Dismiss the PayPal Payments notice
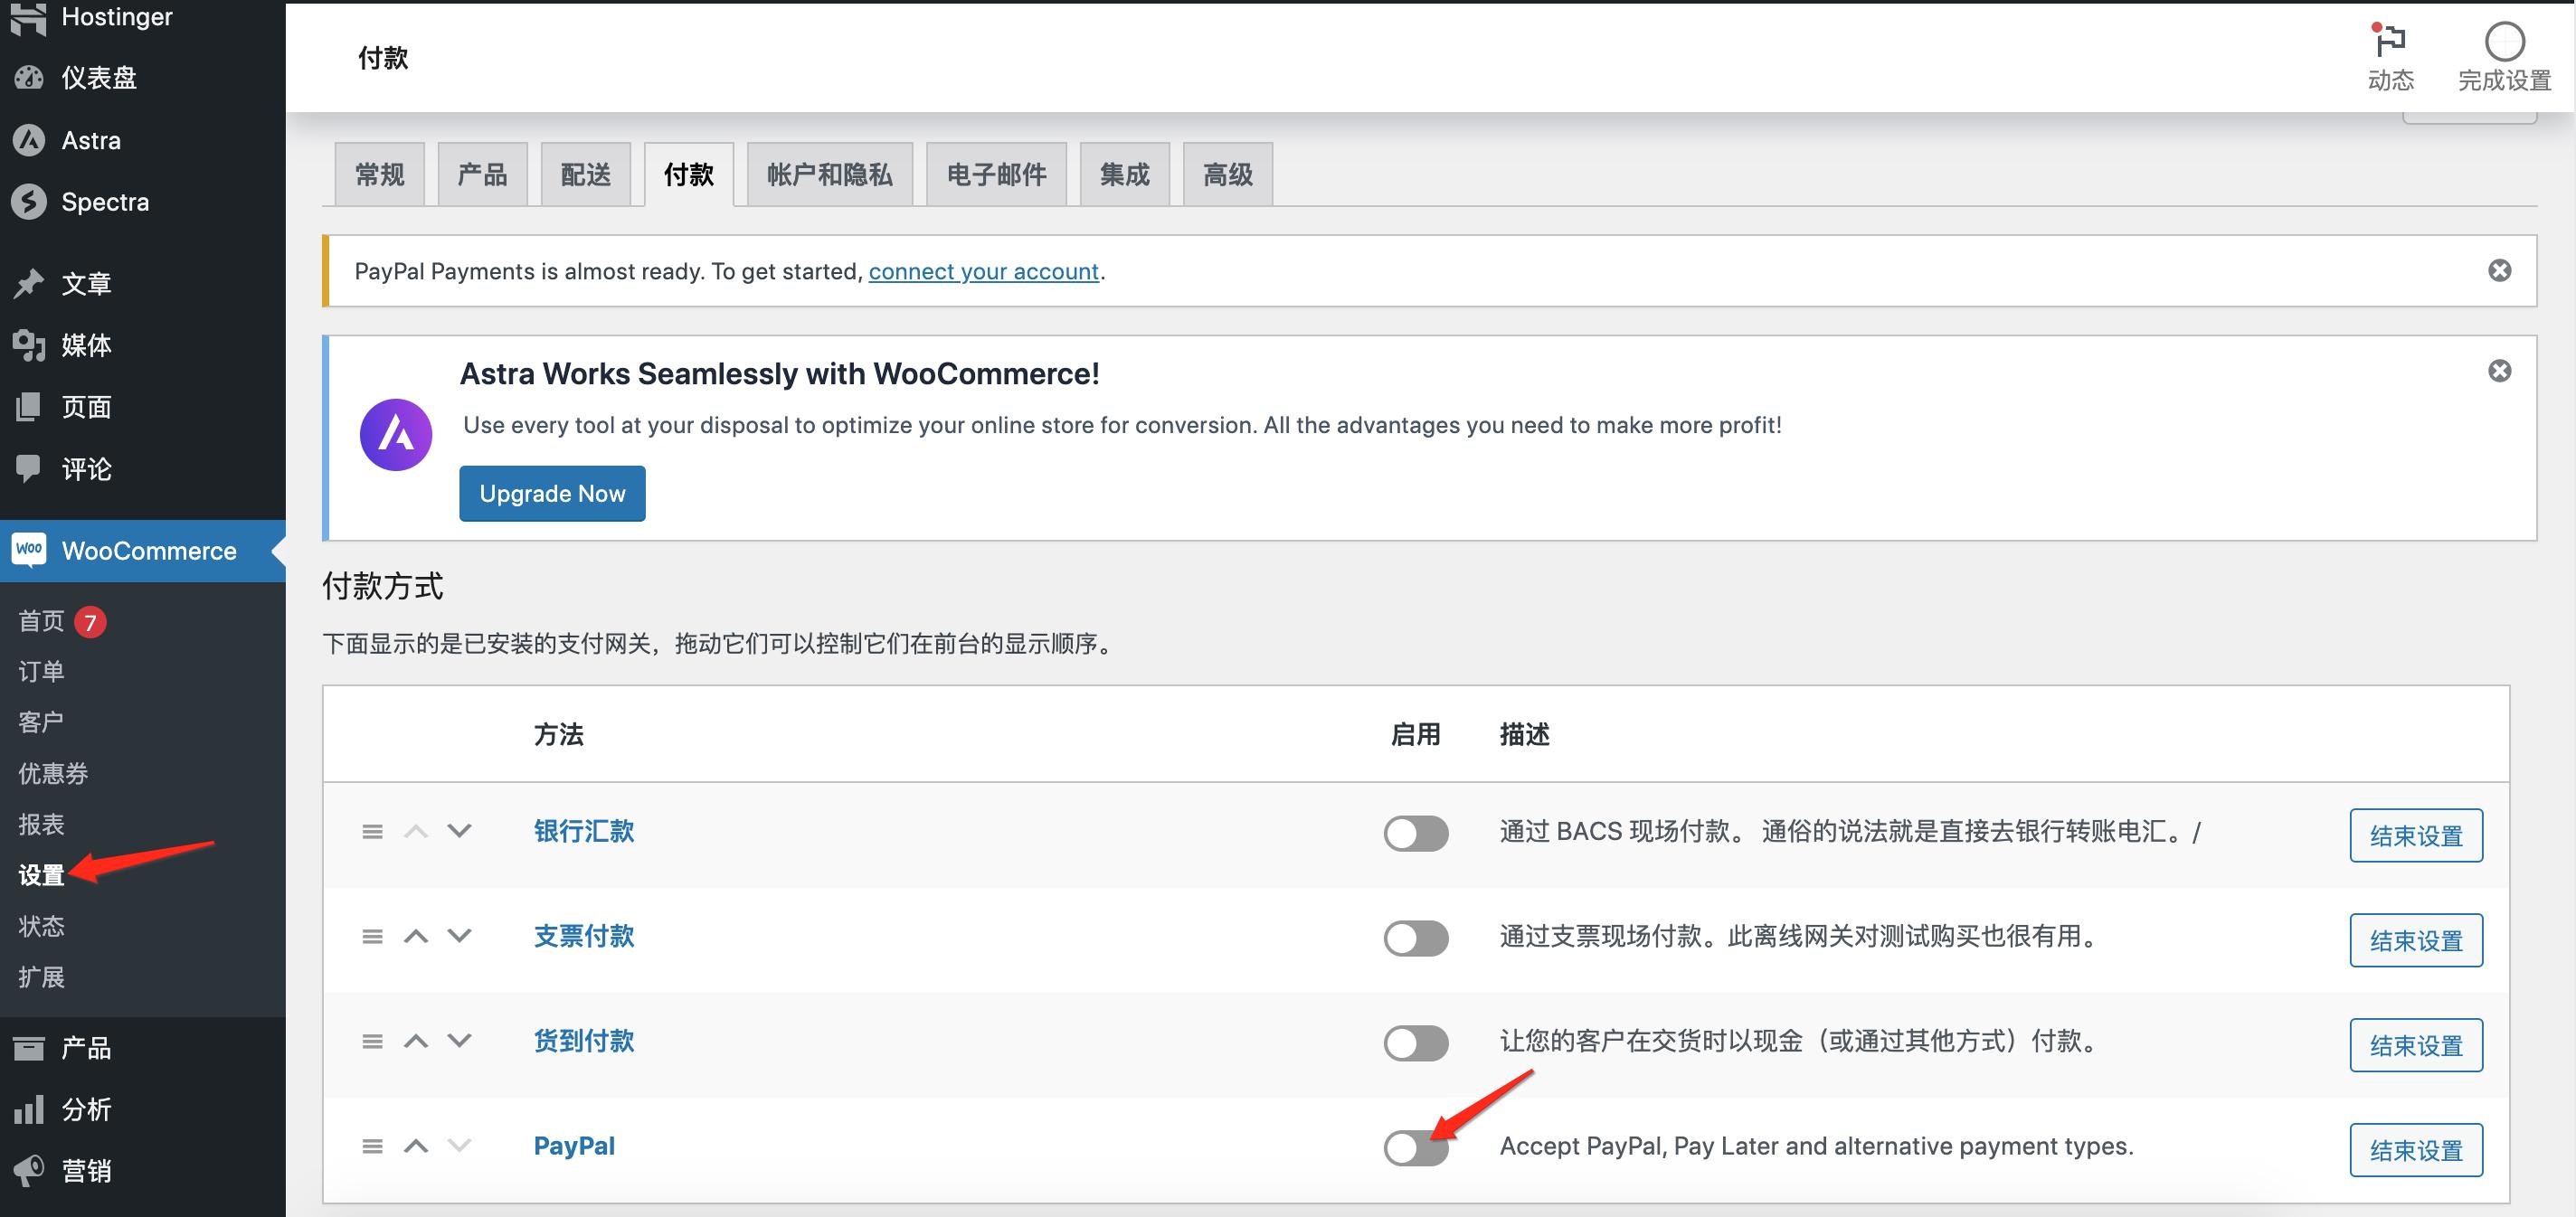 [2500, 270]
